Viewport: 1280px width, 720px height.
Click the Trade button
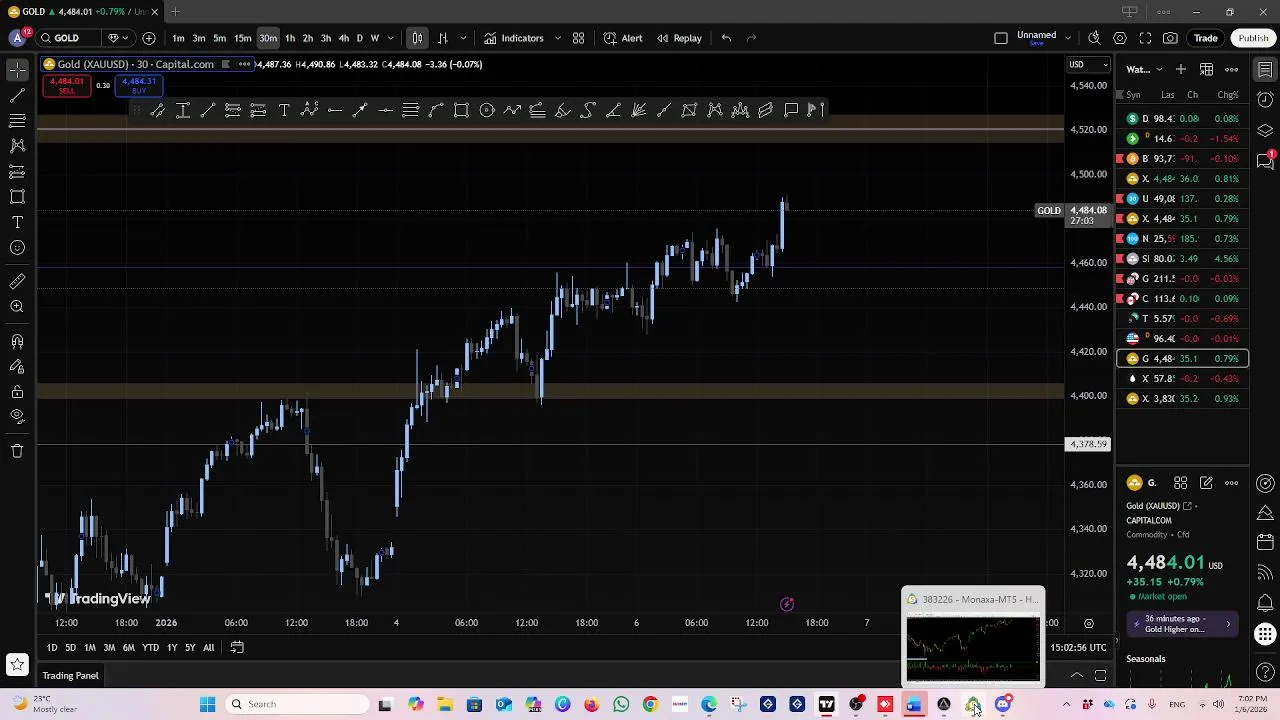click(x=1205, y=38)
